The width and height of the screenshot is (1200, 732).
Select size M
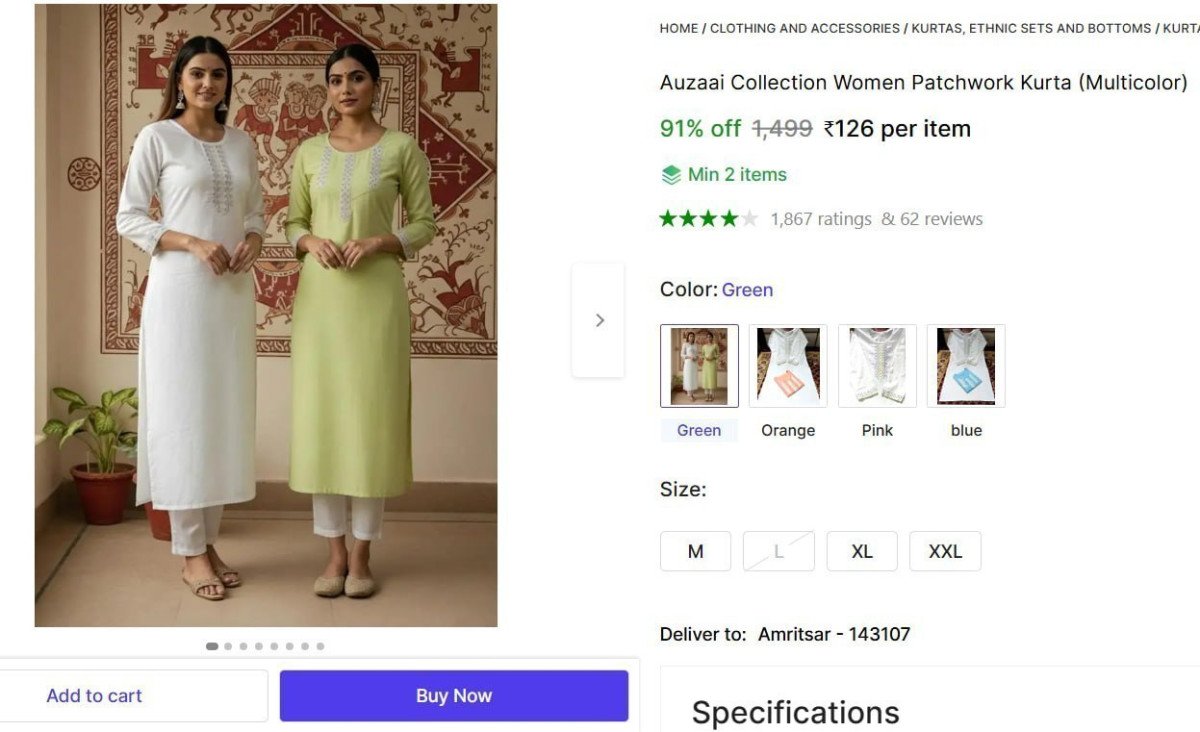(x=696, y=551)
